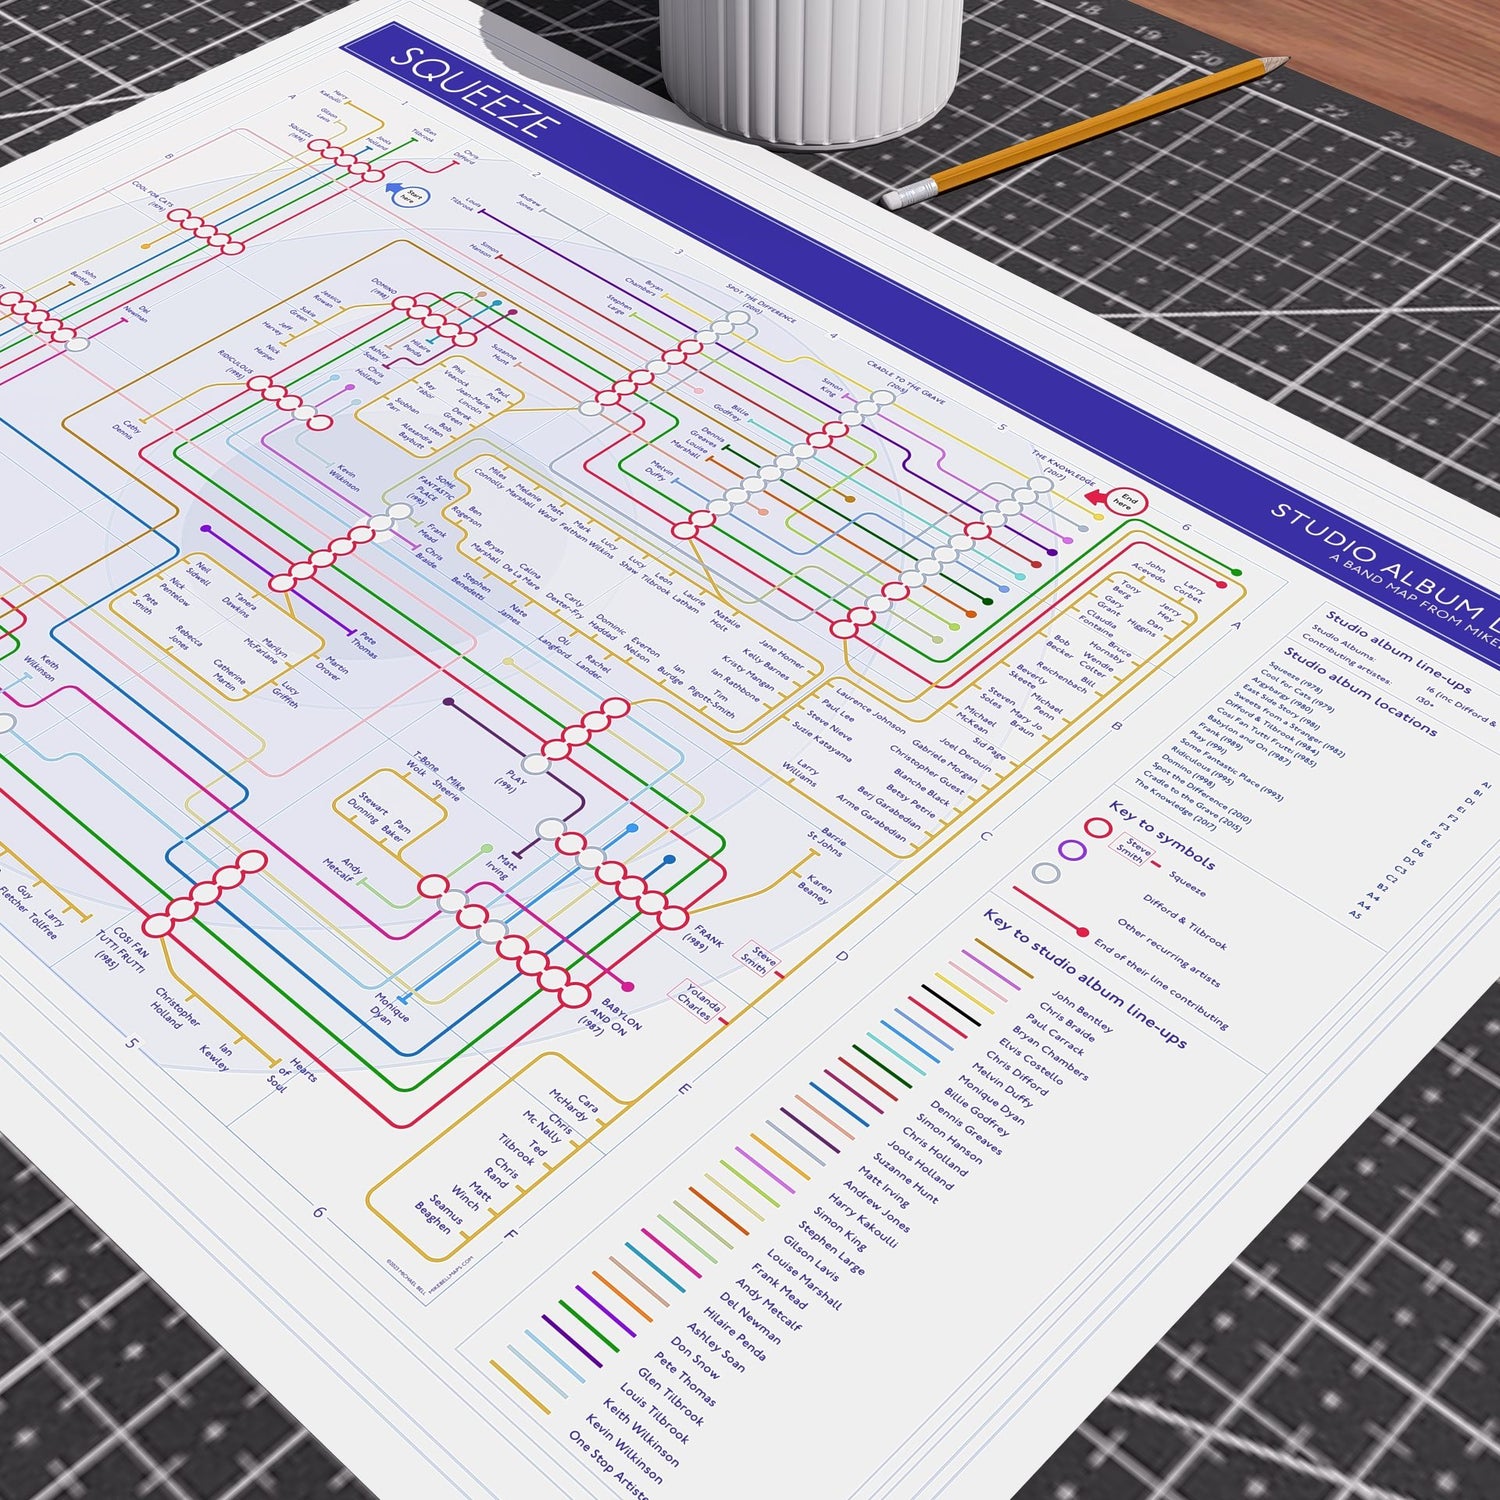Select 'Paul Carrack' in the line-up key

(1054, 1036)
